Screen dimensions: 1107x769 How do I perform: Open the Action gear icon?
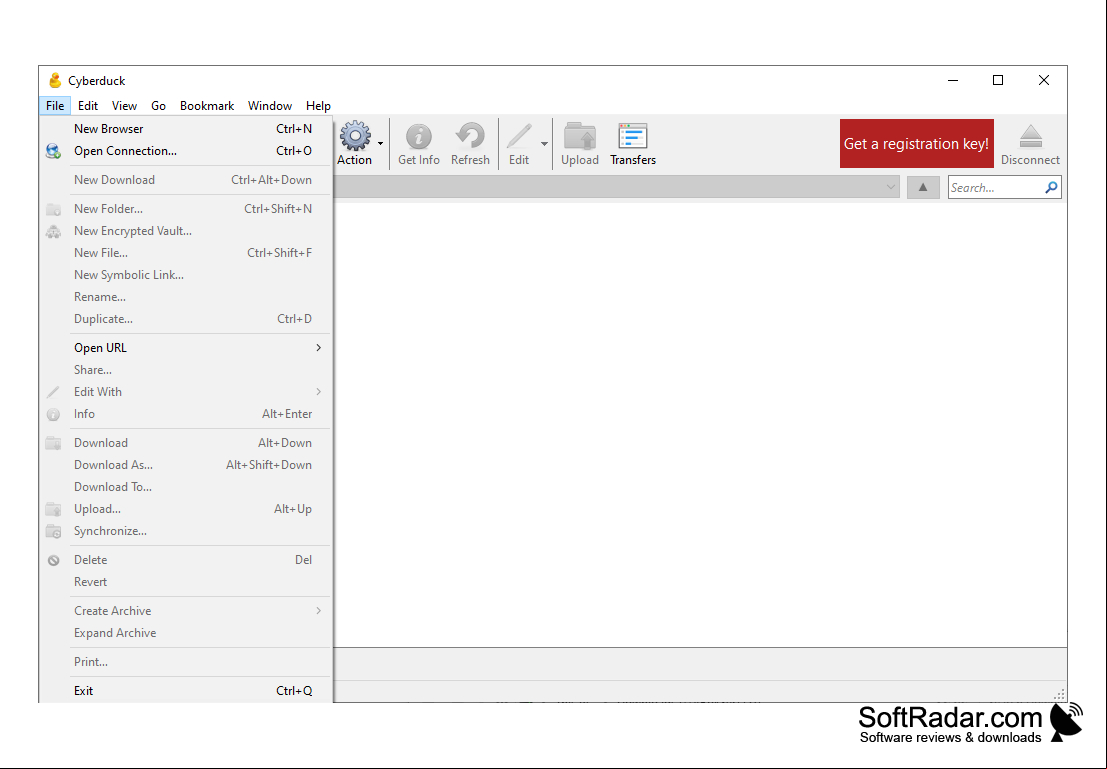tap(354, 136)
